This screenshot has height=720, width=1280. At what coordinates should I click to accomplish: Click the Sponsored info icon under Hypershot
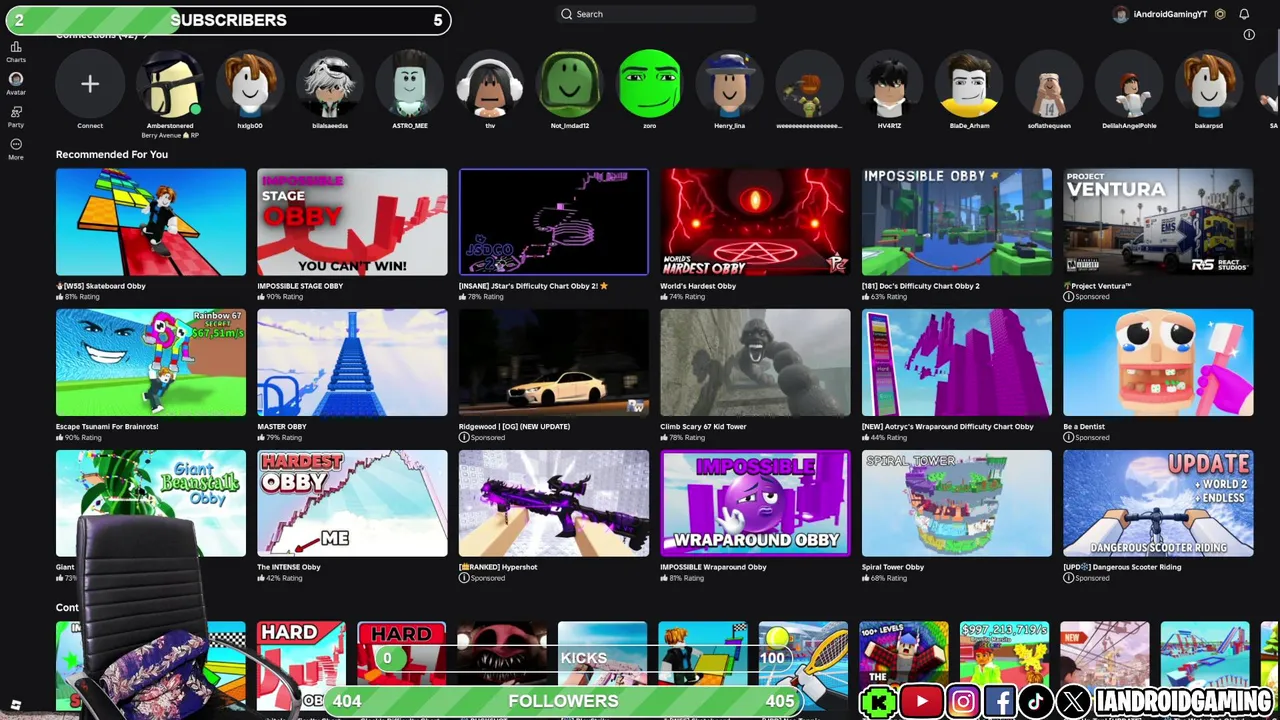tap(464, 578)
